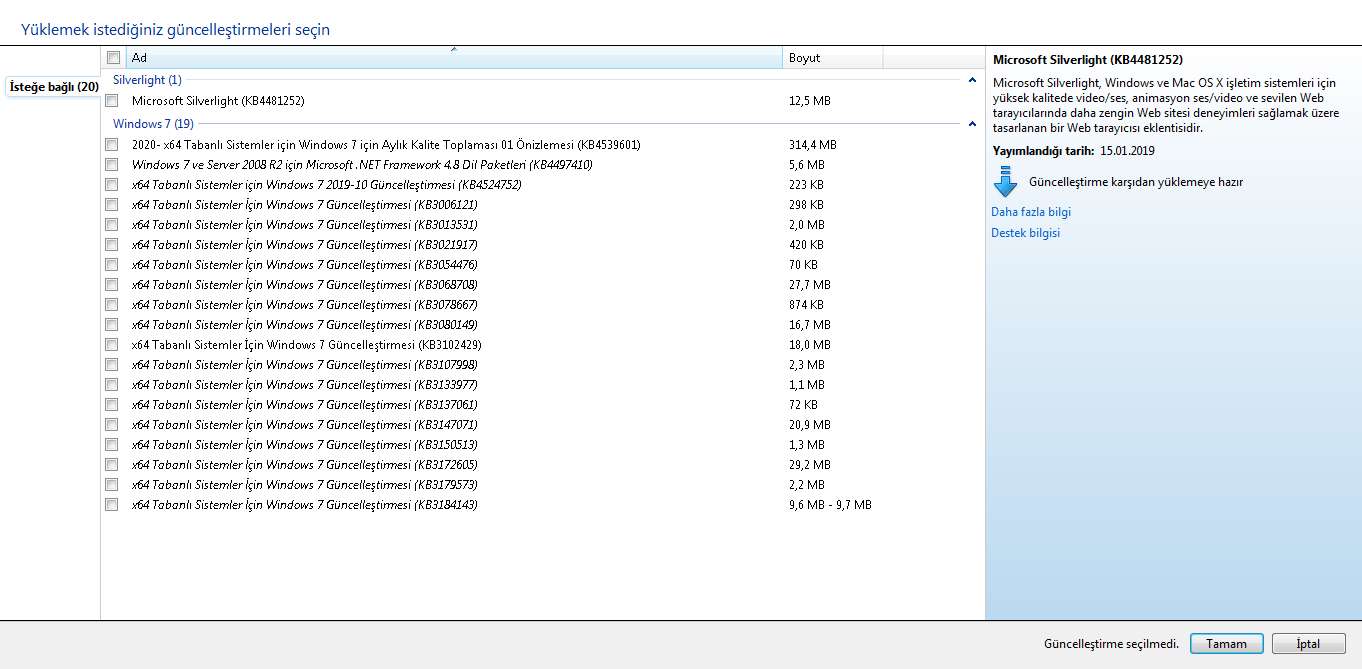1362x669 pixels.
Task: Check the box for KB3102429
Action: 111,345
